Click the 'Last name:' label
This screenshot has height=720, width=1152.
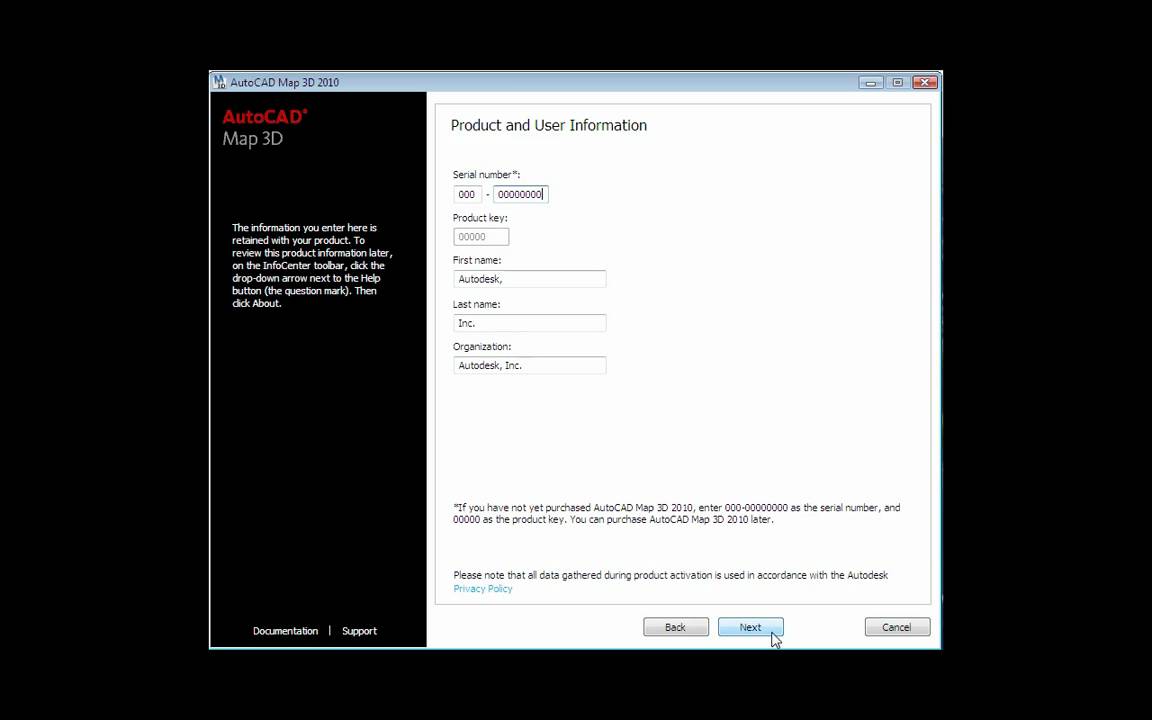point(476,304)
